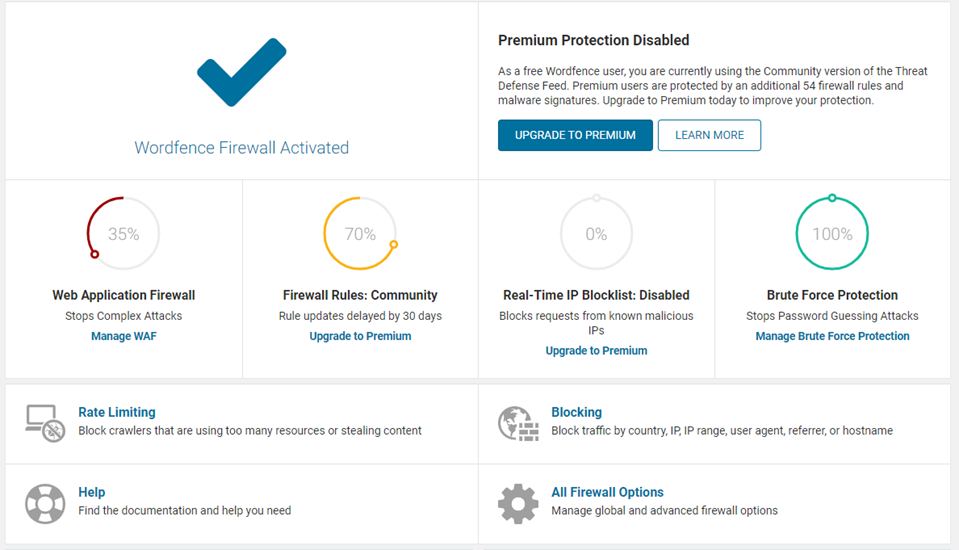Click the All Firewall Options gear icon

tap(518, 503)
